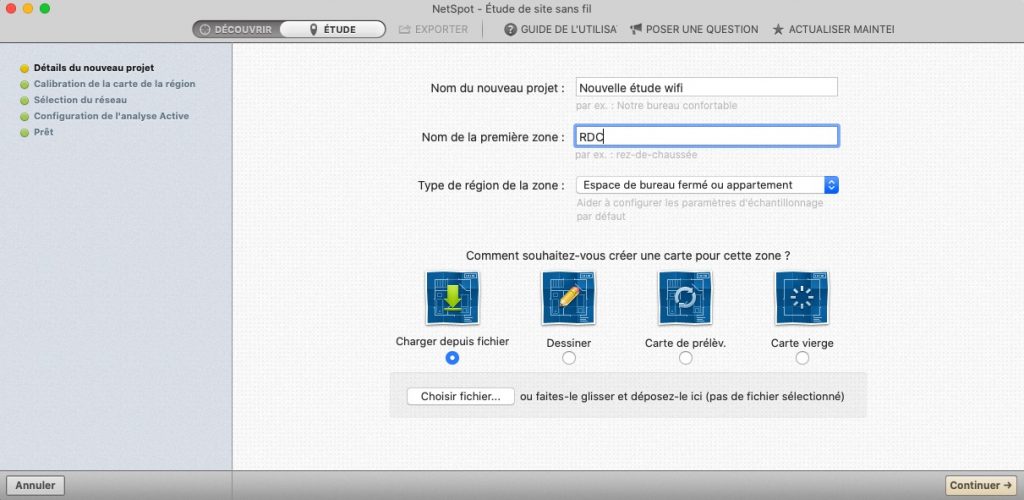Click the yellow bullet by Détails du nouveau projet
This screenshot has height=500, width=1024.
(x=25, y=68)
